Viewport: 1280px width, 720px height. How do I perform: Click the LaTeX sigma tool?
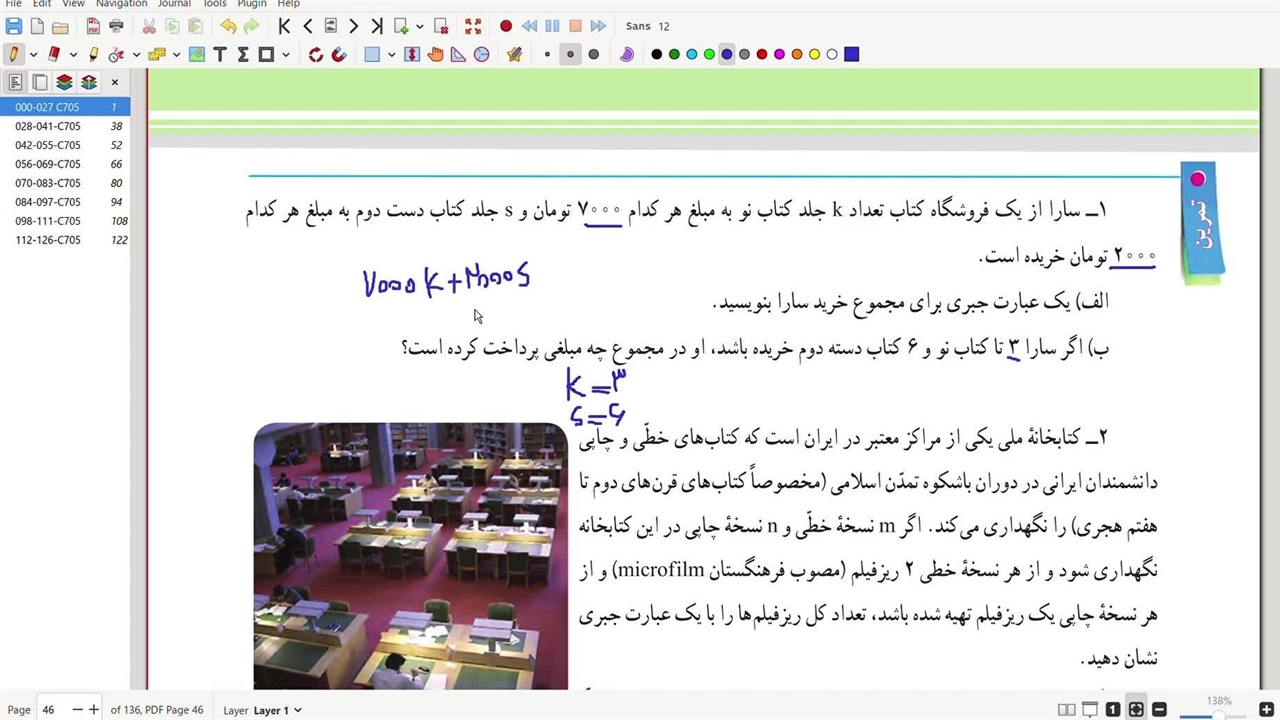(x=243, y=55)
